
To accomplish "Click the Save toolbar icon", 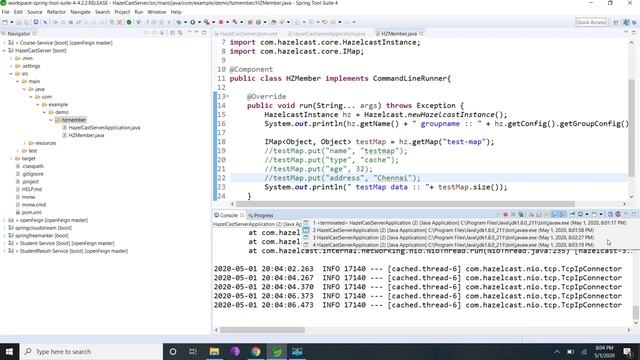I will pos(19,22).
